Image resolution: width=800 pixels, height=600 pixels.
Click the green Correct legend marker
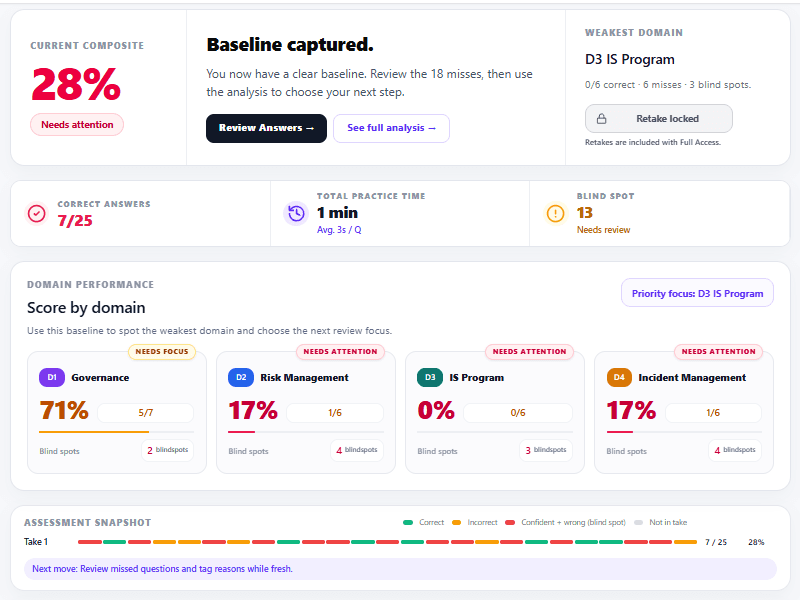pyautogui.click(x=408, y=522)
